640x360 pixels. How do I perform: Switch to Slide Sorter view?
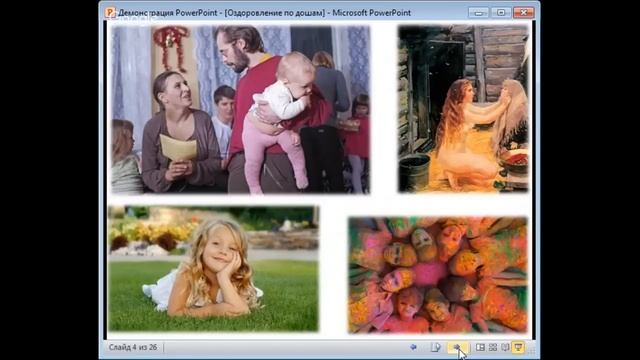[x=493, y=347]
